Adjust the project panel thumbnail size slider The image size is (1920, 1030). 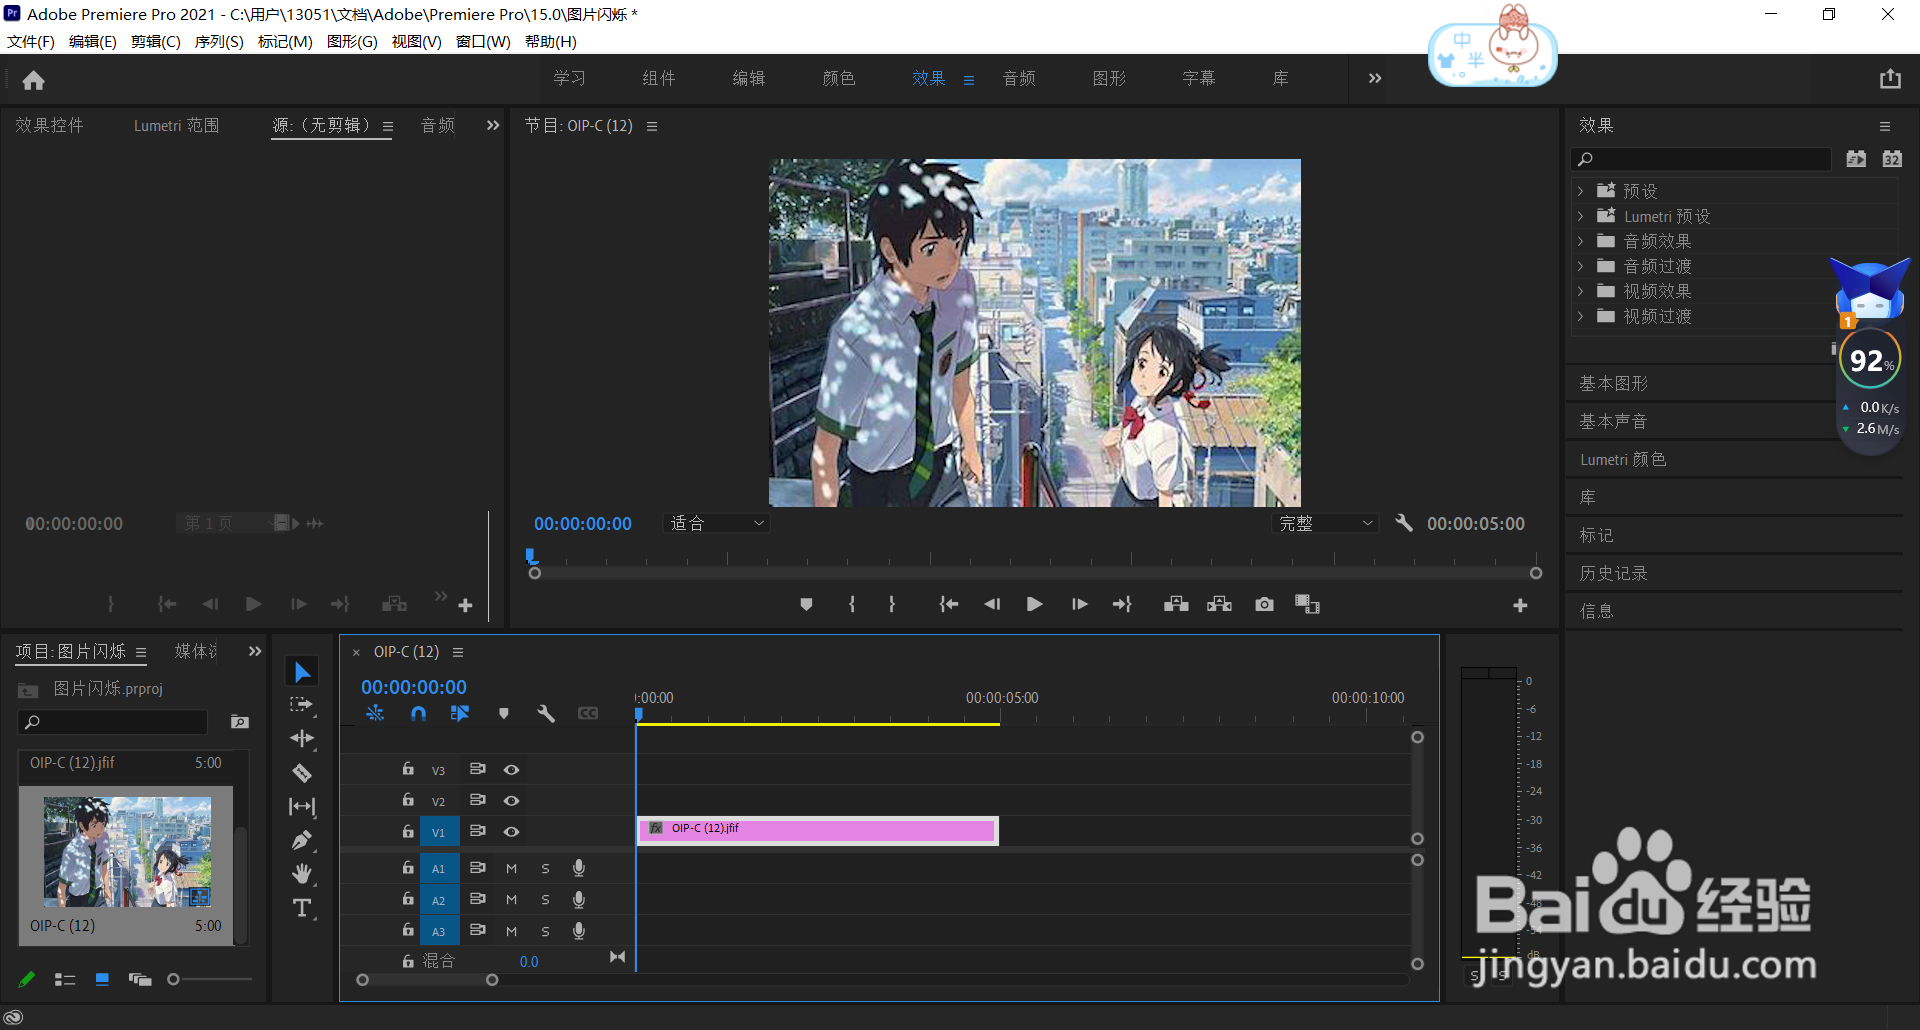174,980
